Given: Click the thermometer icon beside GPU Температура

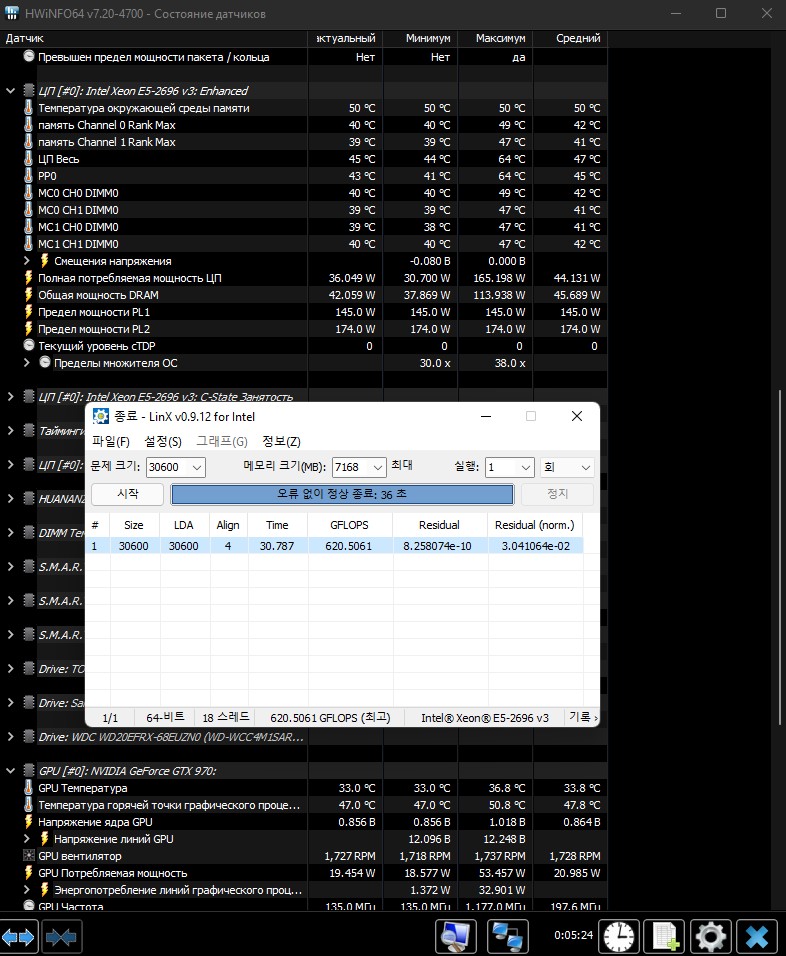Looking at the screenshot, I should coord(28,788).
